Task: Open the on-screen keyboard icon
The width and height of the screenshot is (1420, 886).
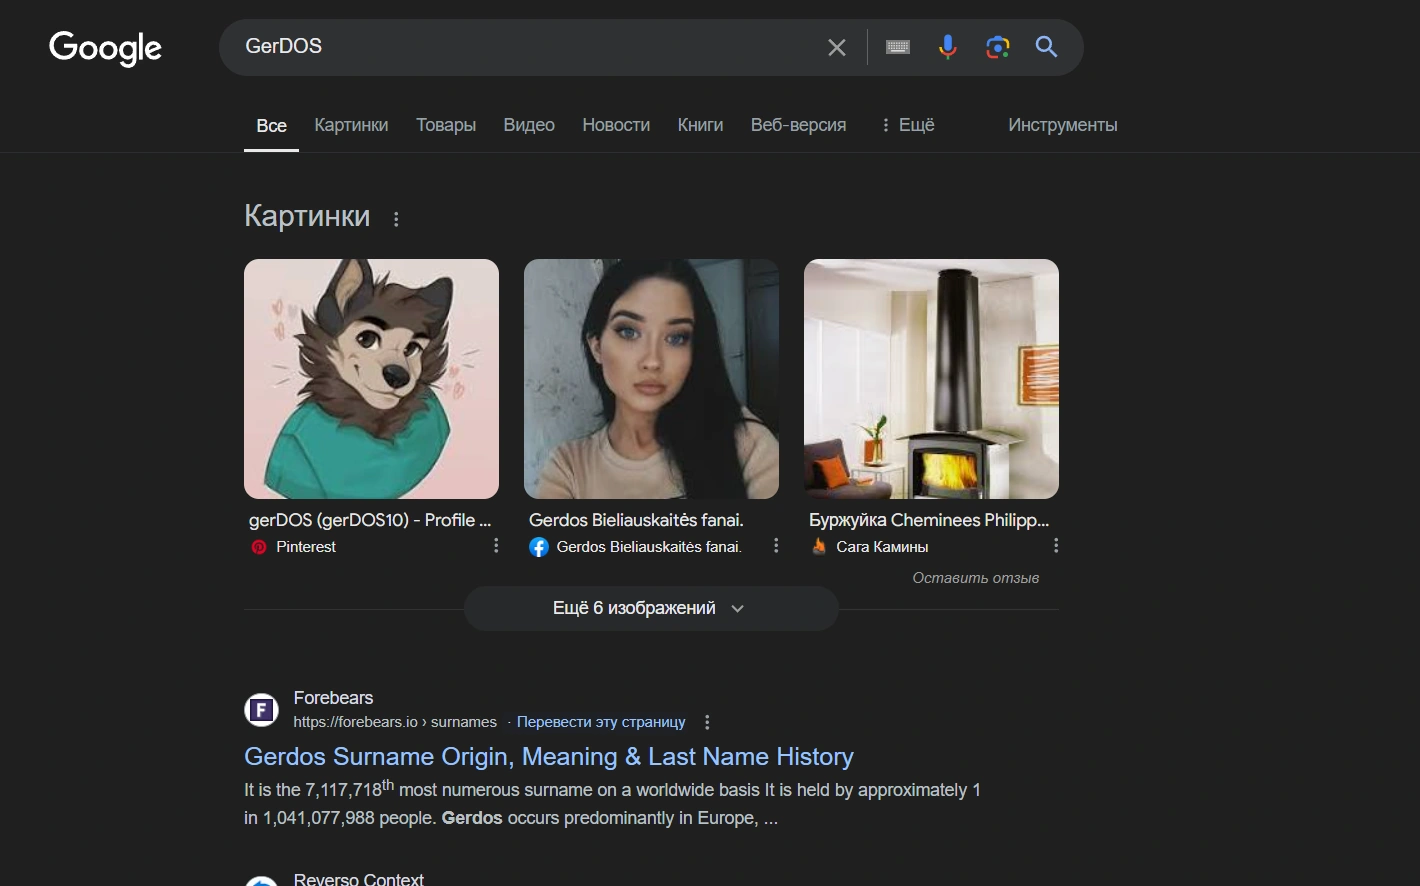Action: (898, 47)
